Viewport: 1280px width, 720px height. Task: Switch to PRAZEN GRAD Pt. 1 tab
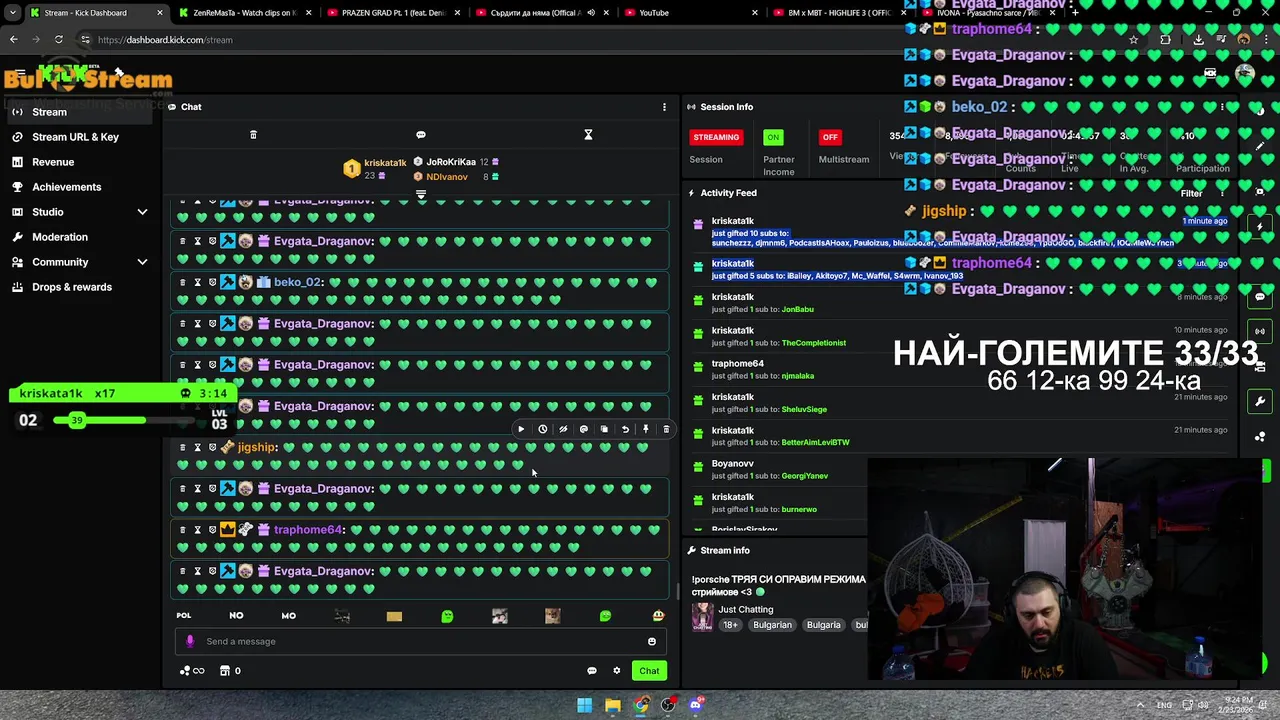coord(393,13)
